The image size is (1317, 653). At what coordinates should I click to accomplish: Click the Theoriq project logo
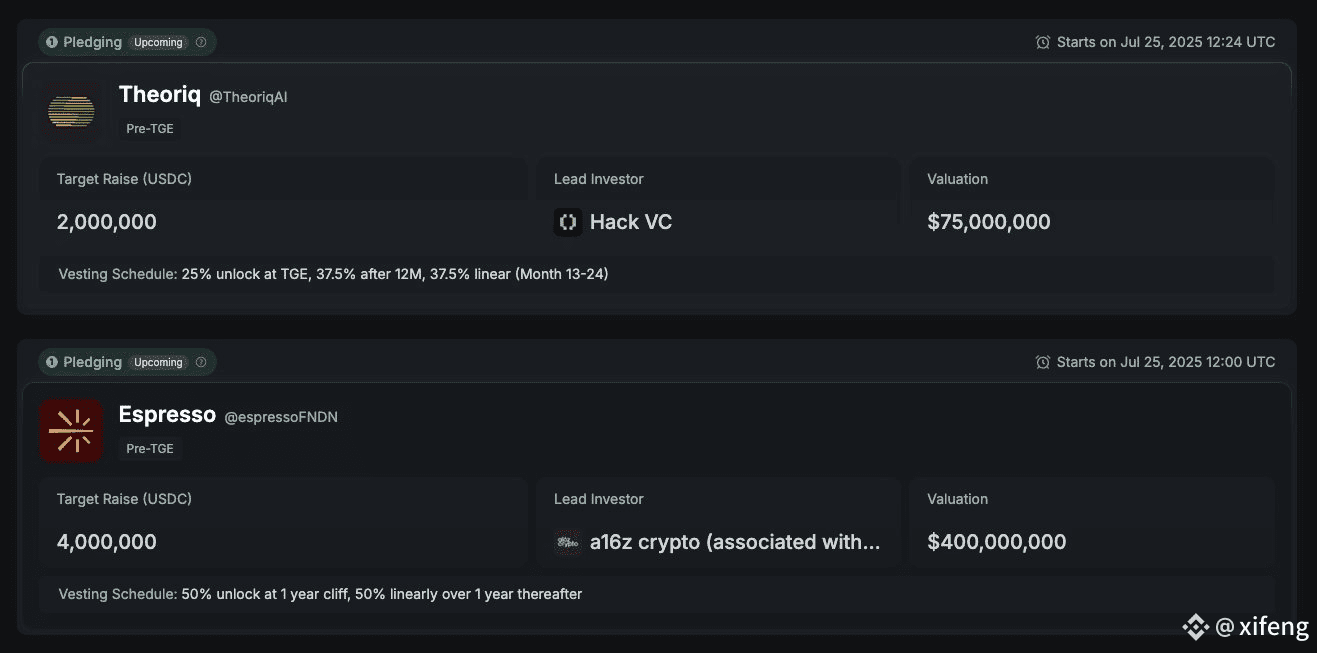71,111
